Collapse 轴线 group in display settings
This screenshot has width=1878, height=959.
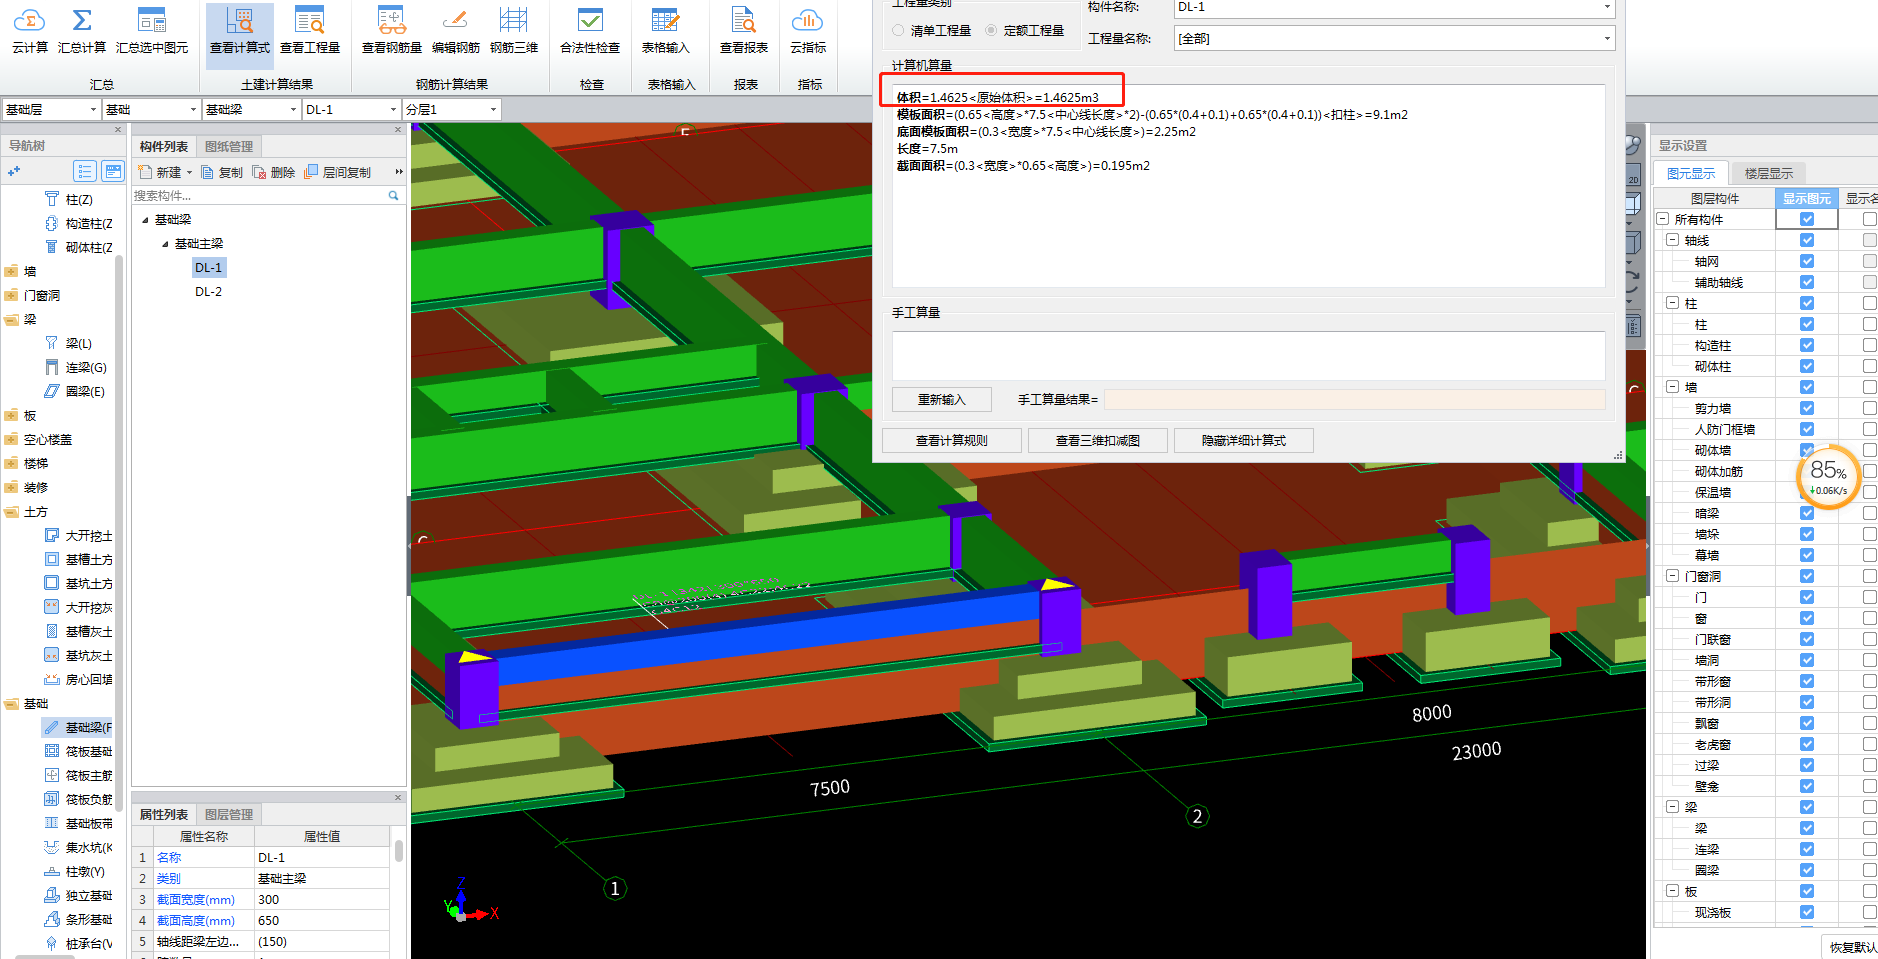point(1672,240)
